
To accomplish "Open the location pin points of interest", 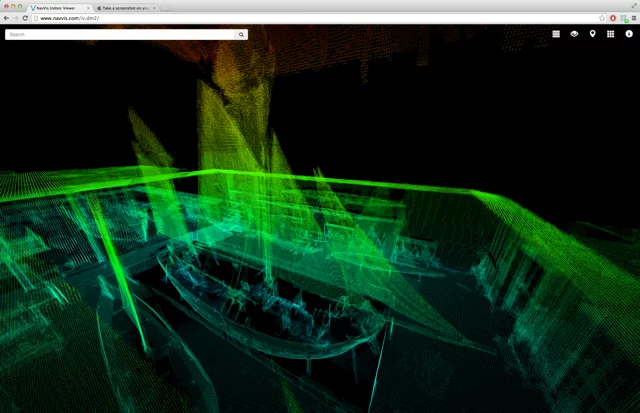I will [x=592, y=34].
